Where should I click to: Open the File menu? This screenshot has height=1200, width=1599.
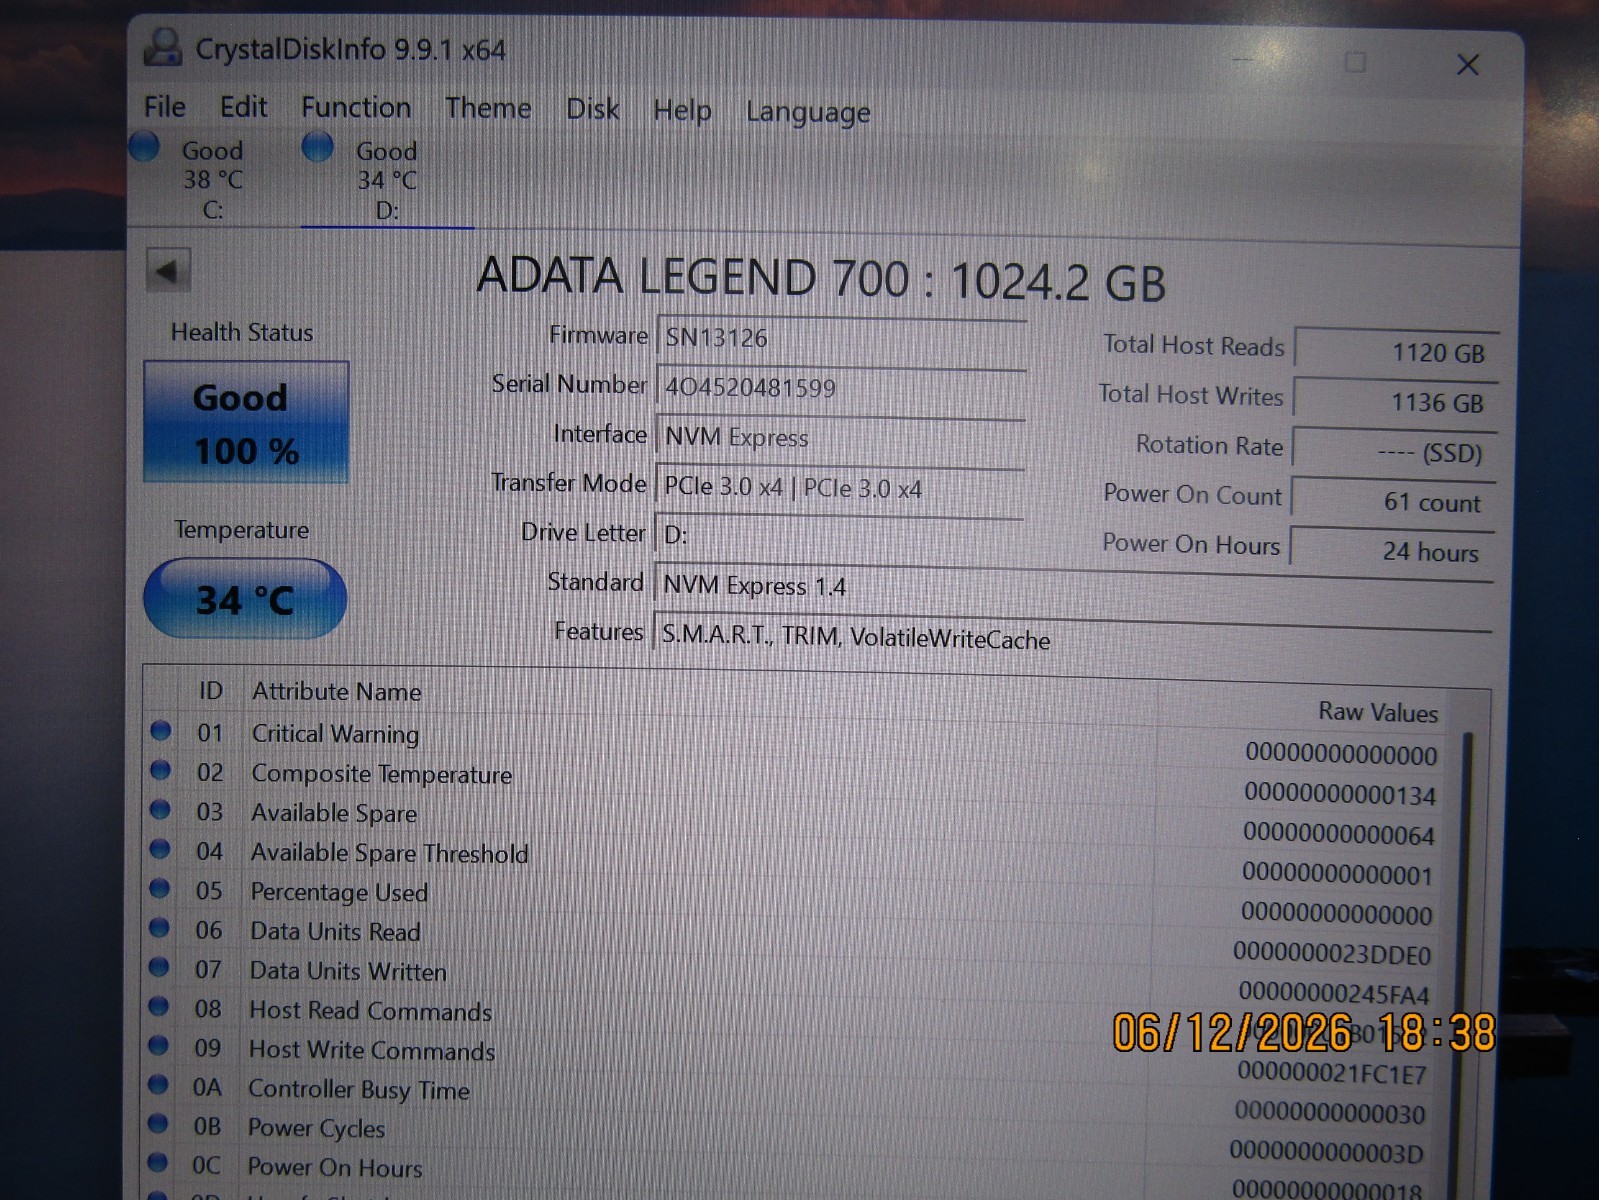165,107
